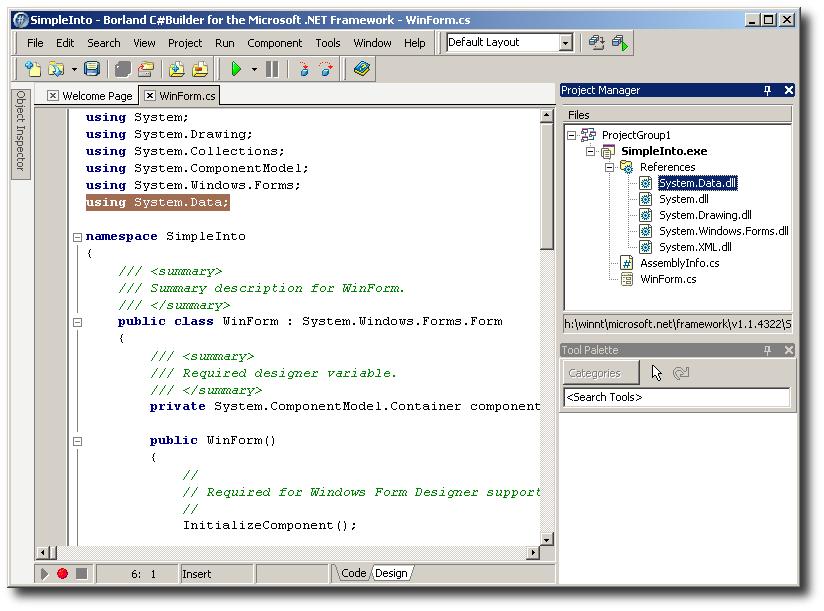The width and height of the screenshot is (824, 611).
Task: Click the Set Debug Desktop icon
Action: pos(620,43)
